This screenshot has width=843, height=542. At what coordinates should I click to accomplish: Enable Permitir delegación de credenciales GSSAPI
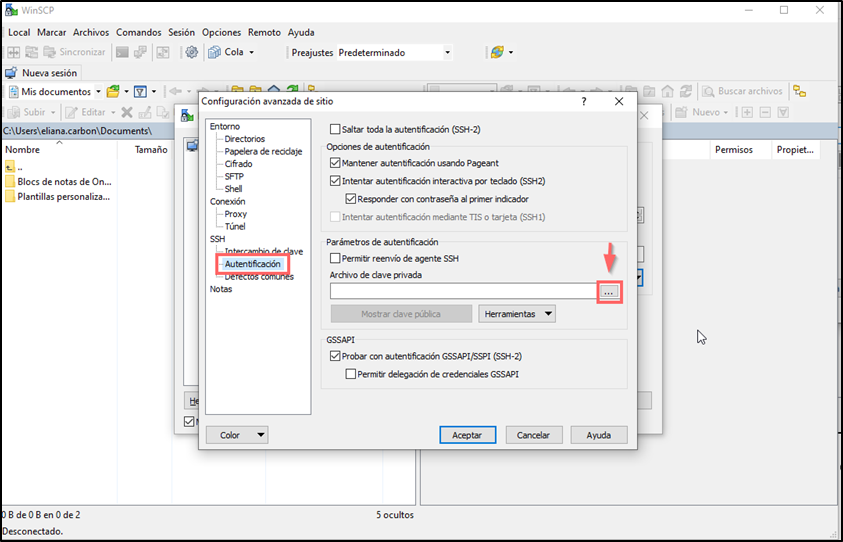351,374
